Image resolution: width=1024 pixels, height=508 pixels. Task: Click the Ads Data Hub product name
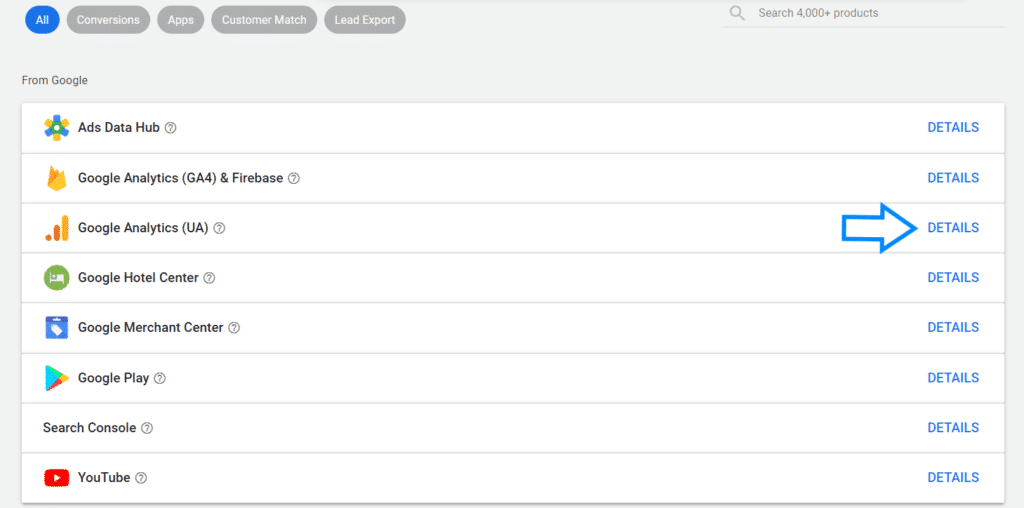click(x=119, y=127)
